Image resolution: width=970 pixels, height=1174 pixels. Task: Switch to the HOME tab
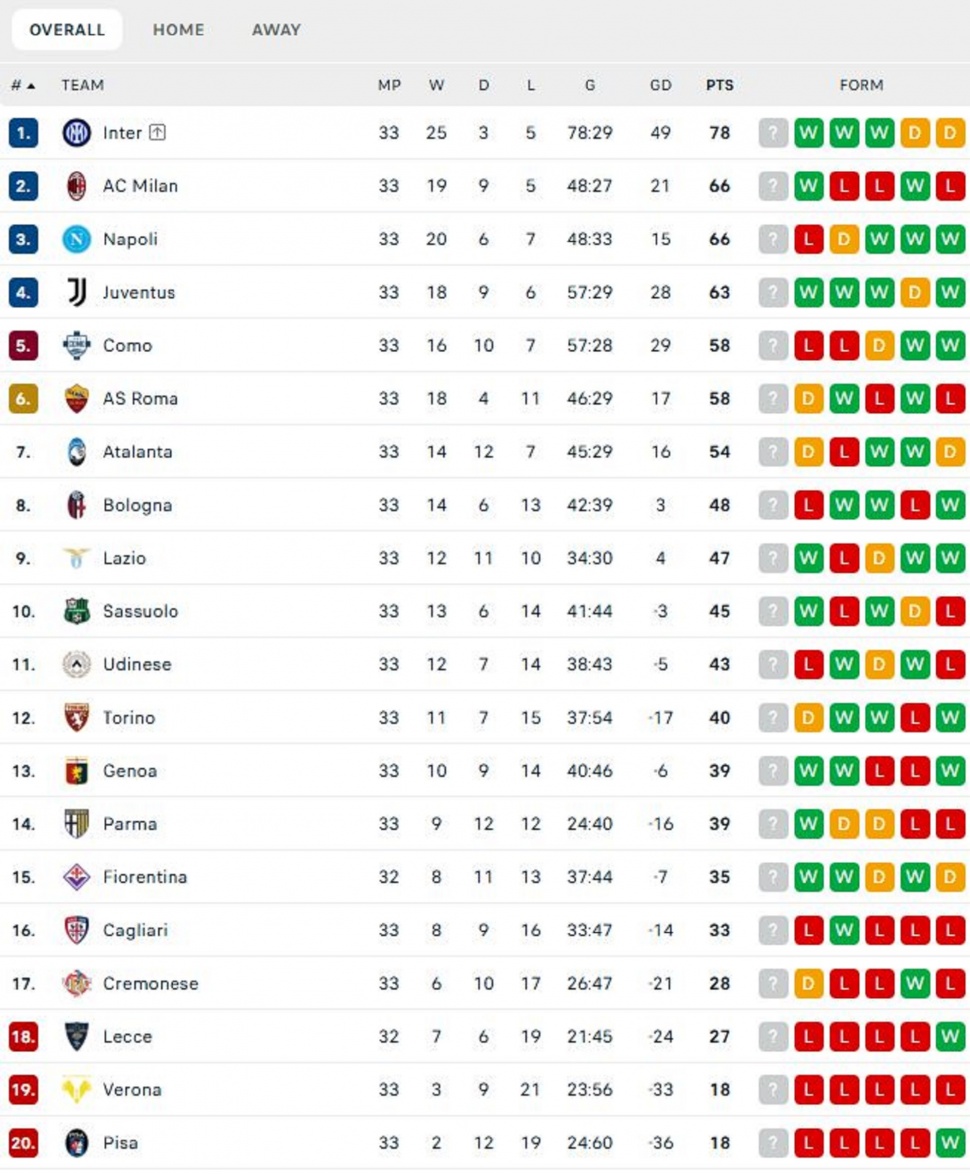(x=178, y=30)
